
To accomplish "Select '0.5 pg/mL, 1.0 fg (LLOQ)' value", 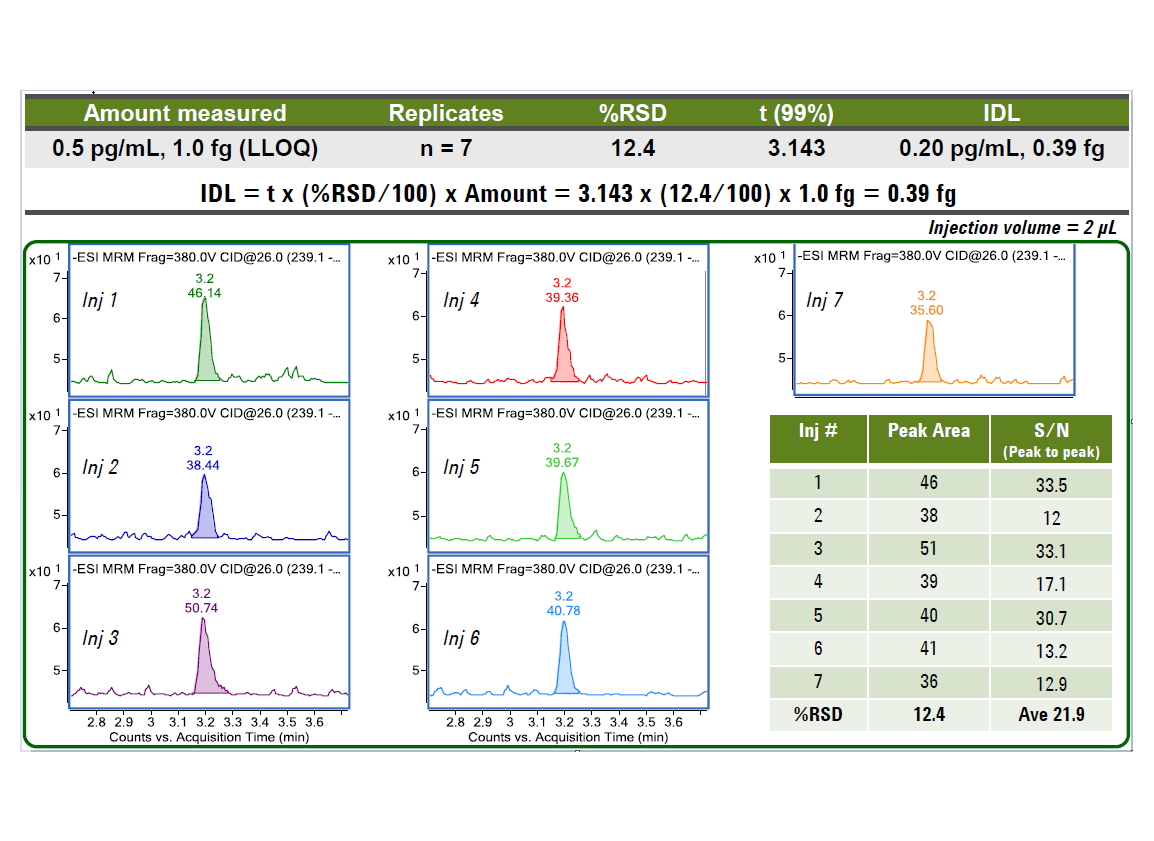I will coord(185,149).
